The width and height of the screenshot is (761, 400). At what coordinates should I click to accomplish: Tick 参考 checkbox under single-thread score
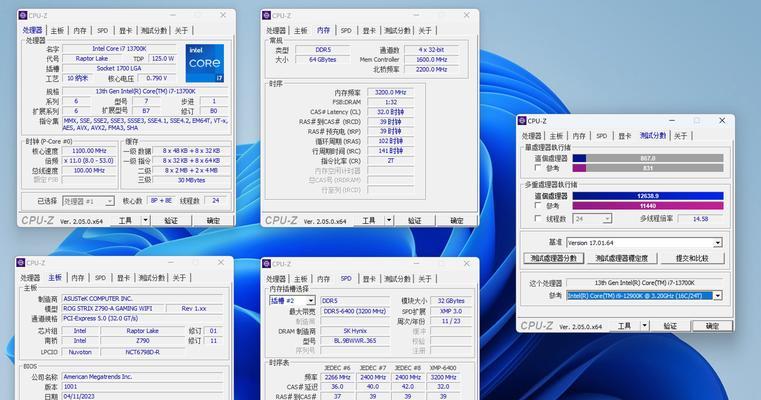point(537,167)
